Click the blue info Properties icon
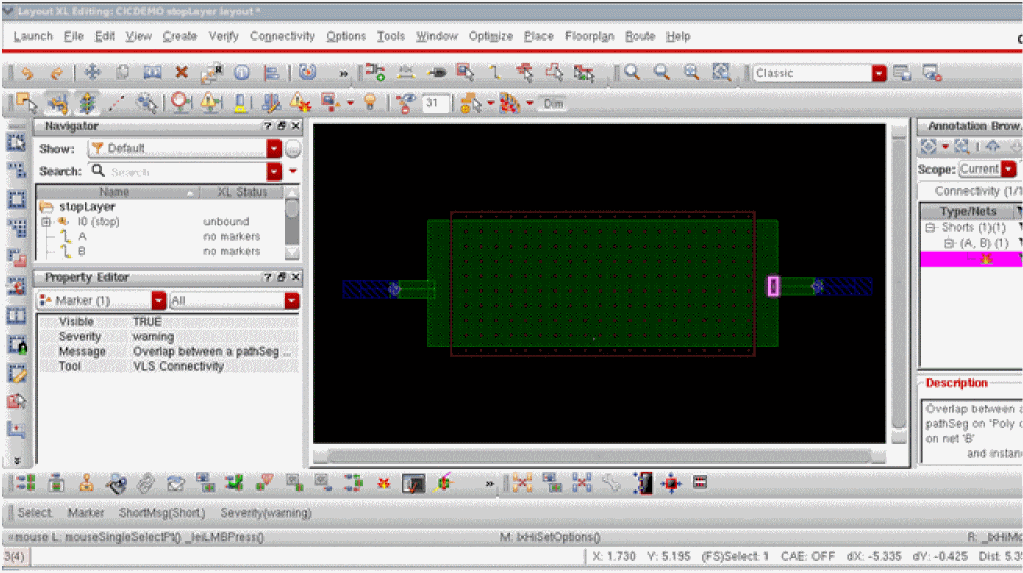The image size is (1023, 573). (x=241, y=73)
